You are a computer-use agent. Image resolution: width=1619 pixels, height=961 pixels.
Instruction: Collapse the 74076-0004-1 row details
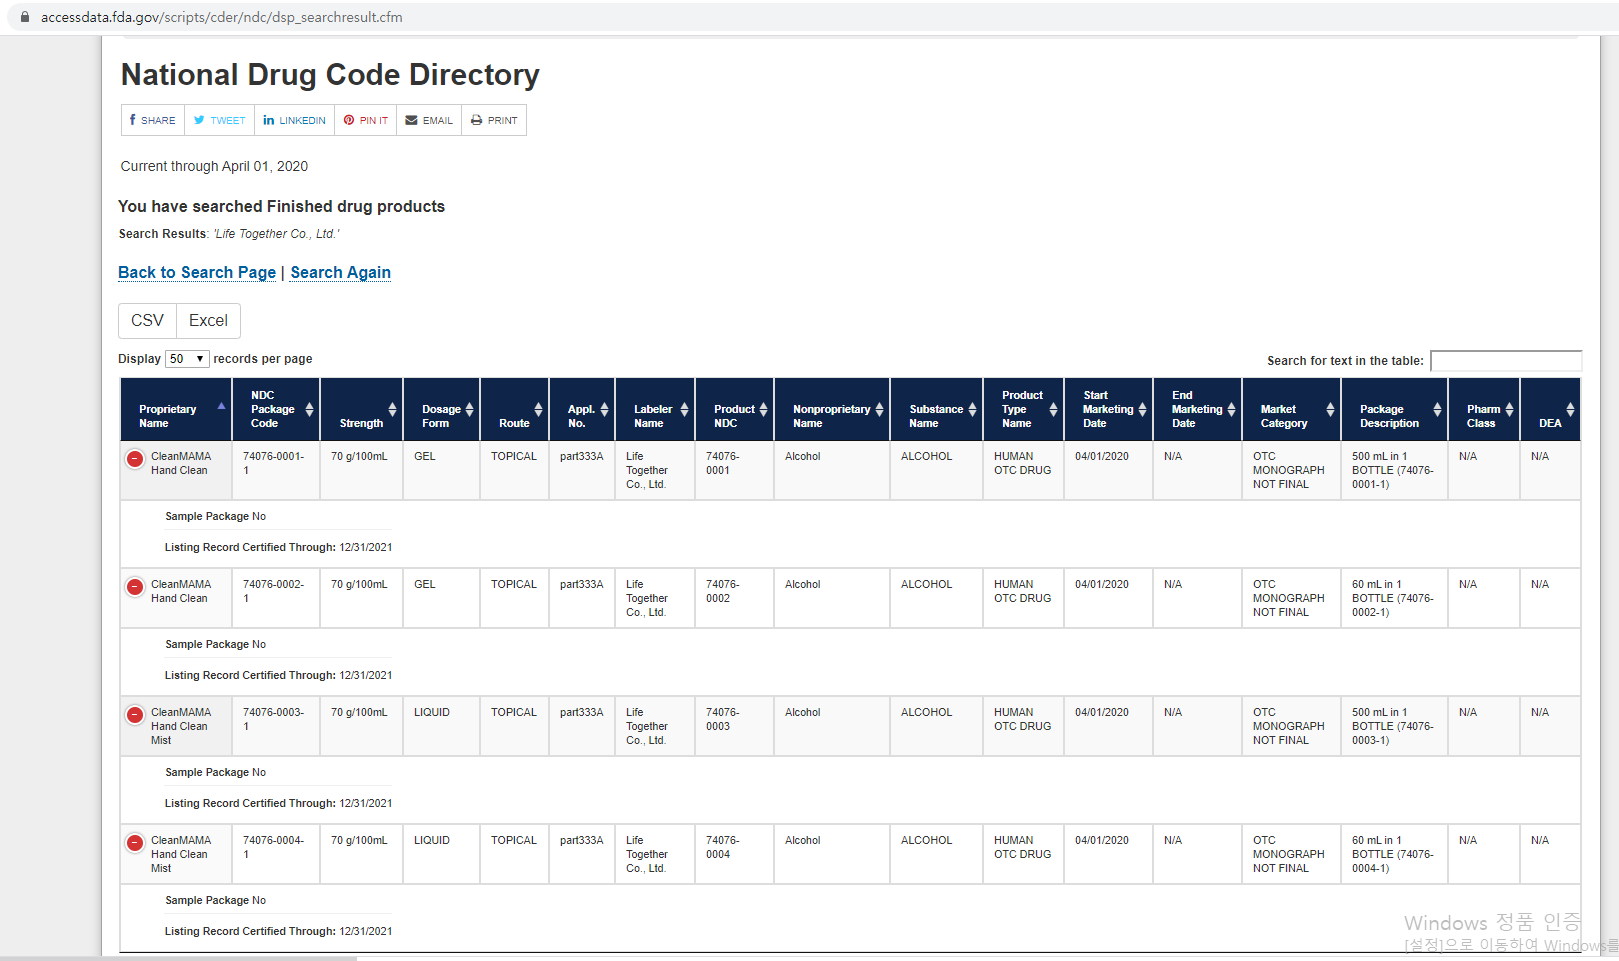coord(135,843)
